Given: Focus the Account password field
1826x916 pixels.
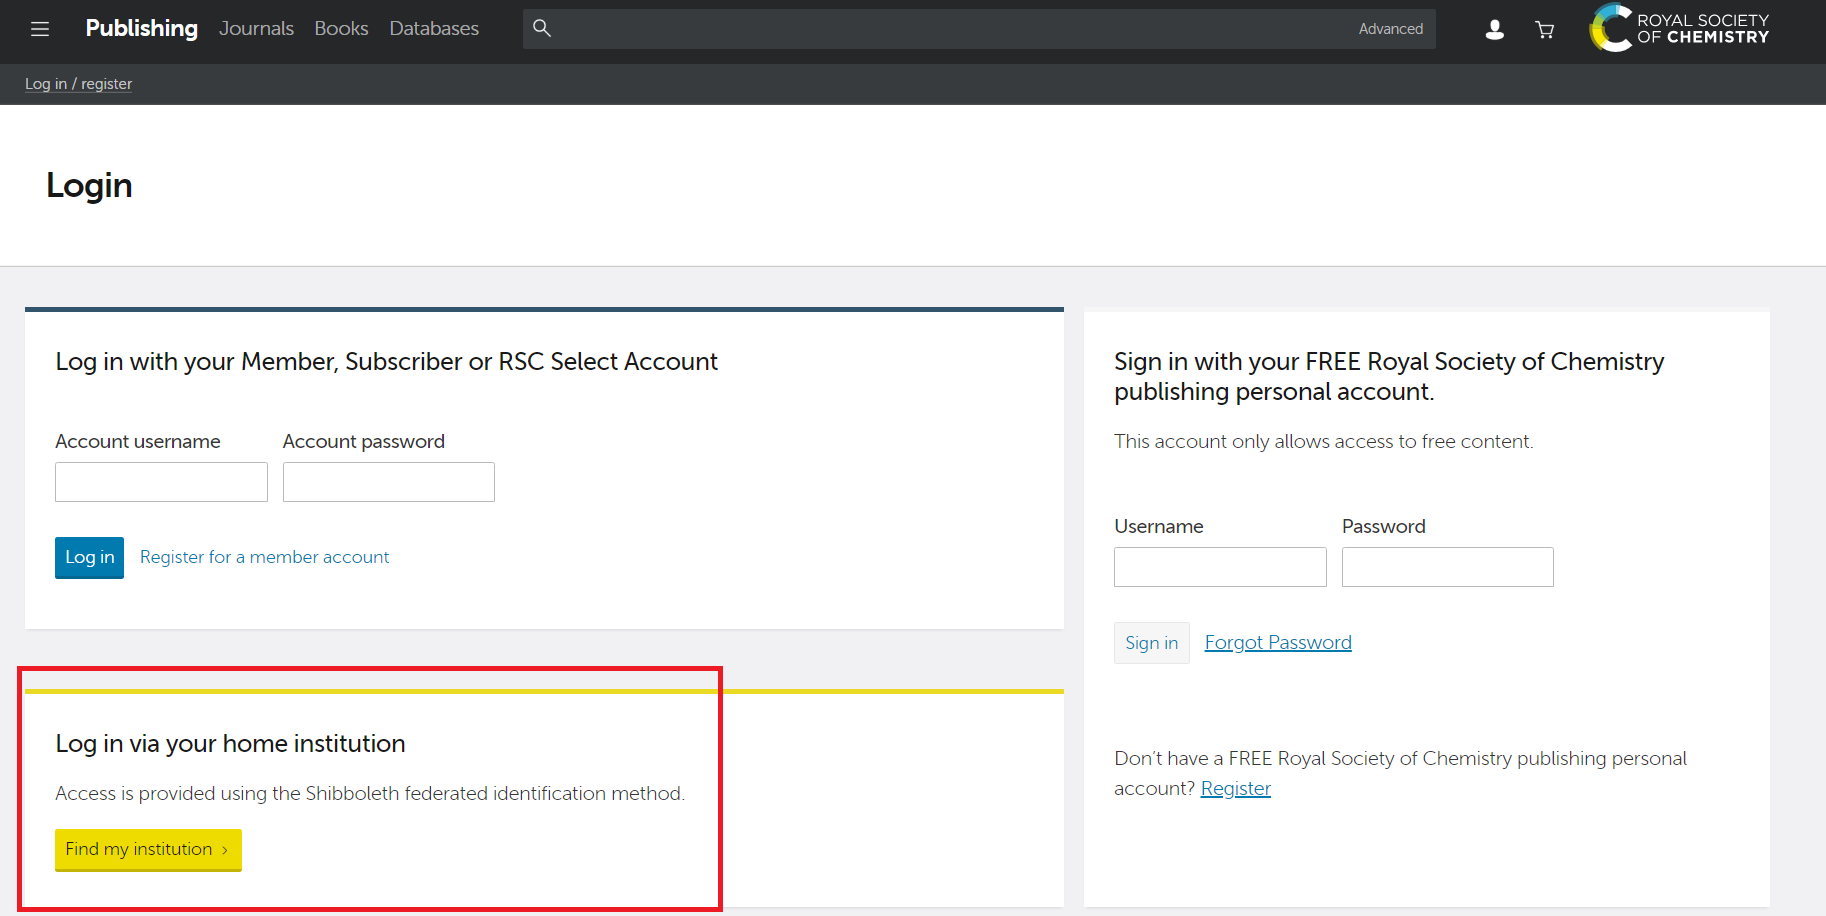Looking at the screenshot, I should pyautogui.click(x=388, y=482).
